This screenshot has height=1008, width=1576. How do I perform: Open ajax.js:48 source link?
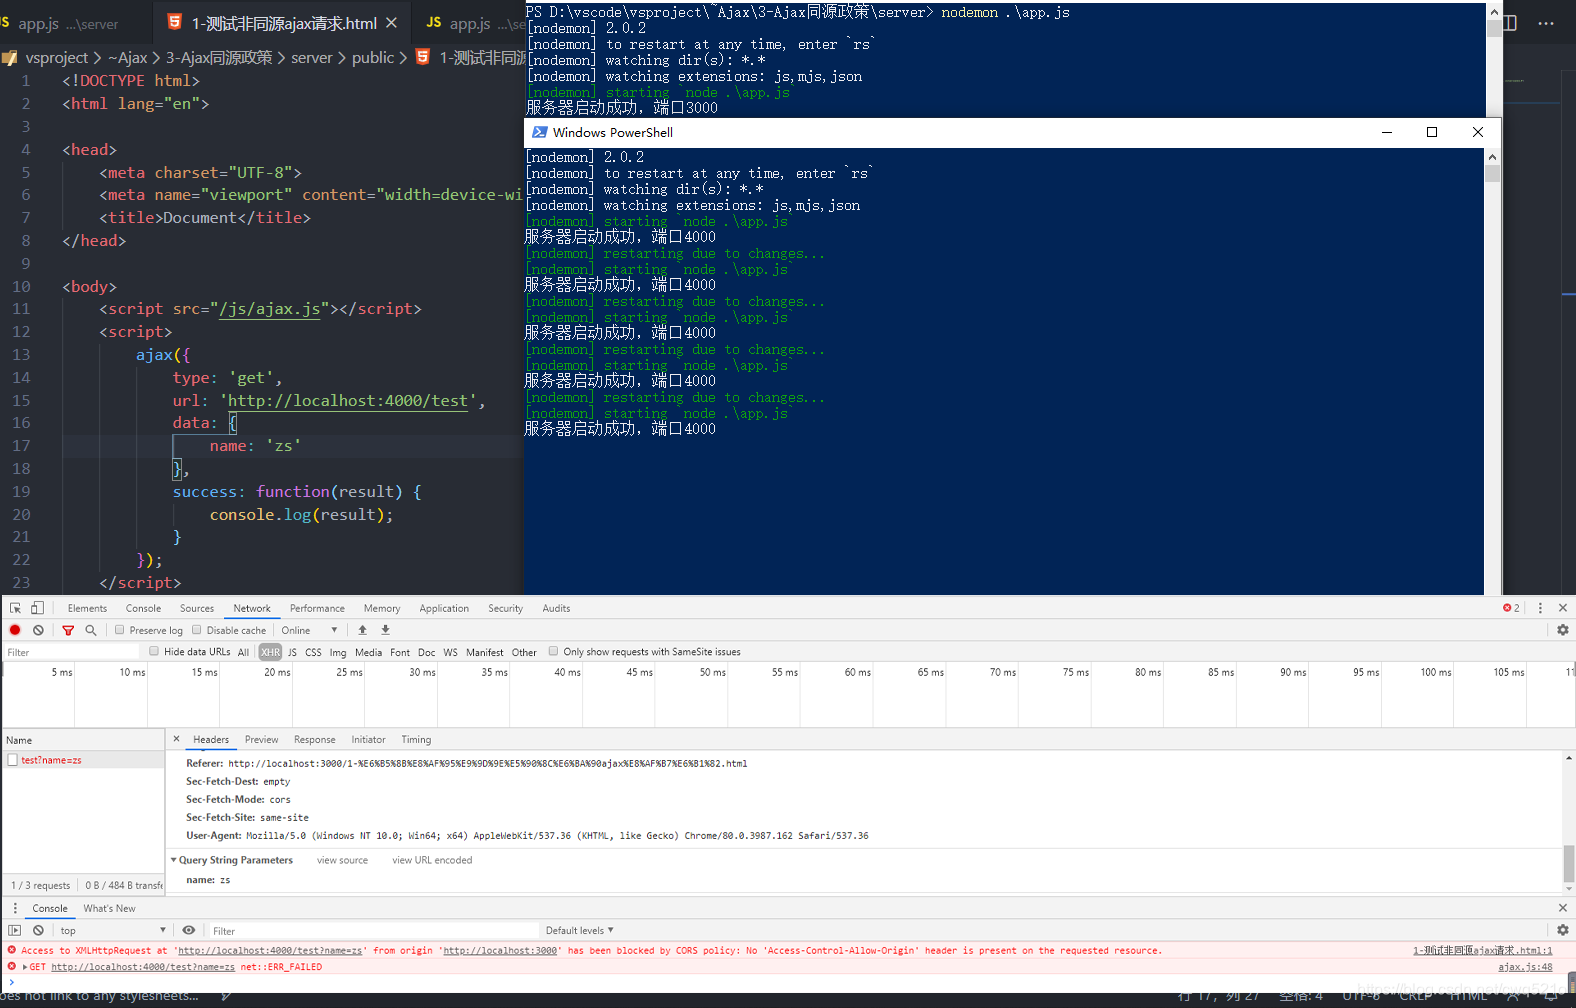[1525, 967]
